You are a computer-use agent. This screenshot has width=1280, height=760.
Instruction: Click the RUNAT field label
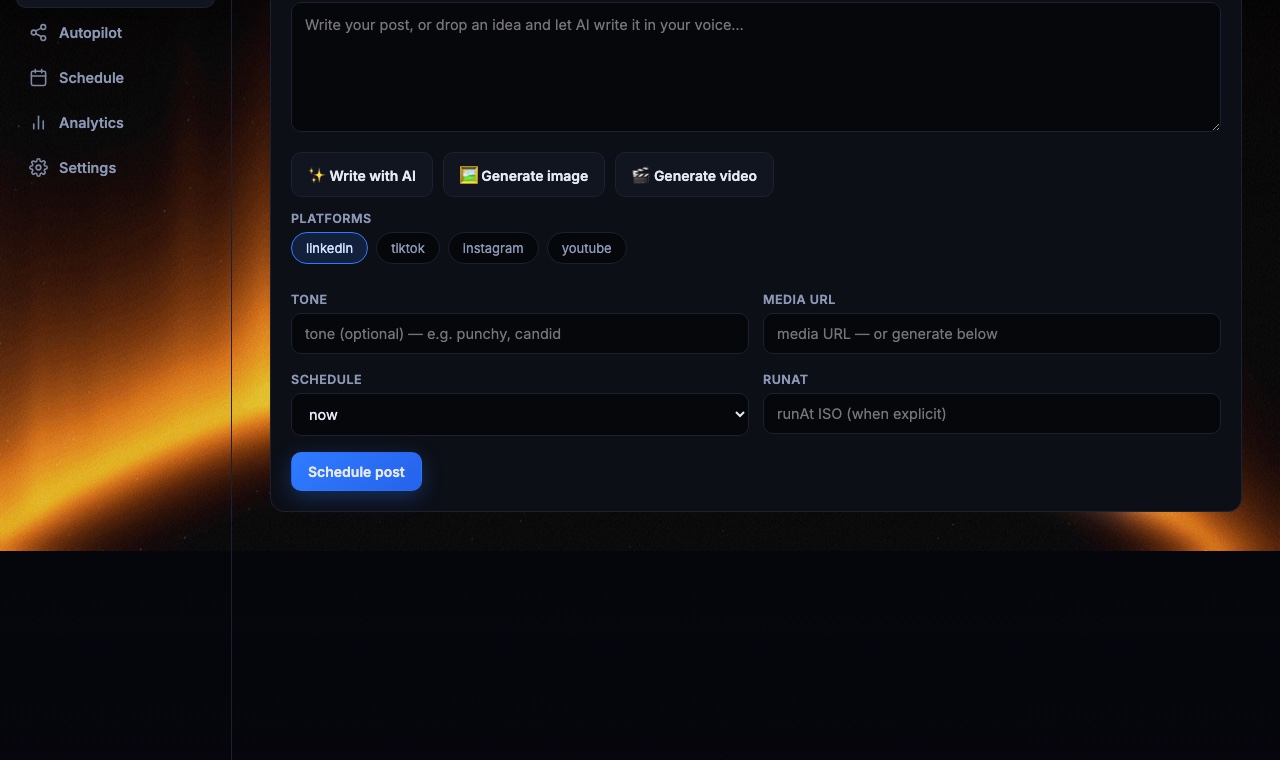(785, 379)
